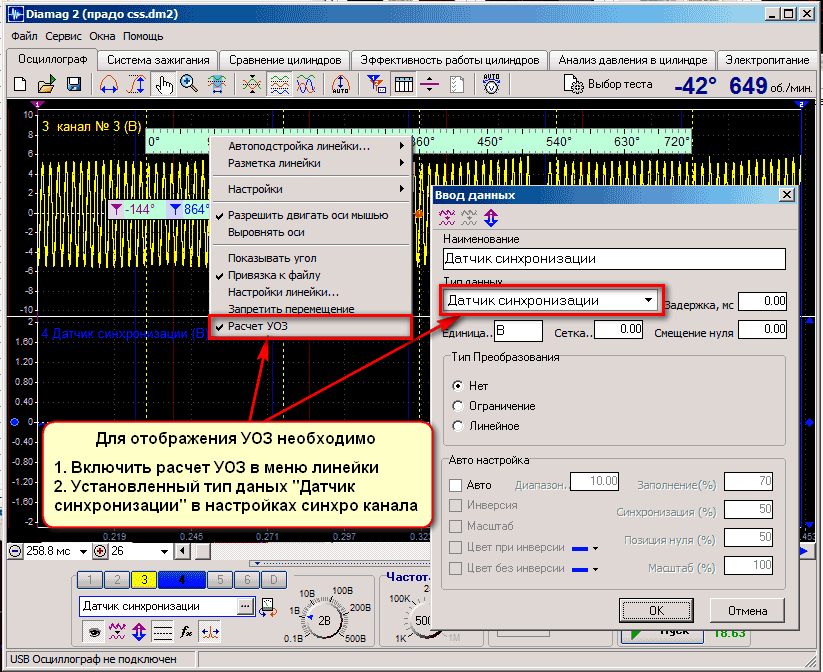Select channel 3 yellow button
823x672 pixels.
144,580
